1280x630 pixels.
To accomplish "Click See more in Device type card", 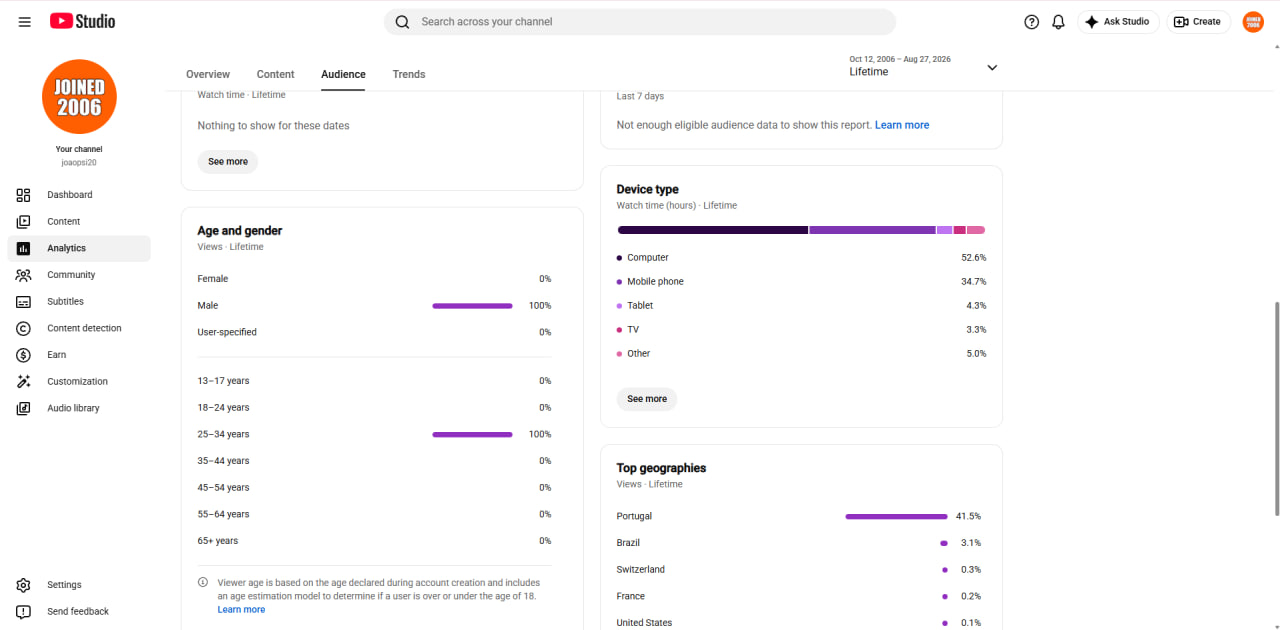I will (x=647, y=399).
